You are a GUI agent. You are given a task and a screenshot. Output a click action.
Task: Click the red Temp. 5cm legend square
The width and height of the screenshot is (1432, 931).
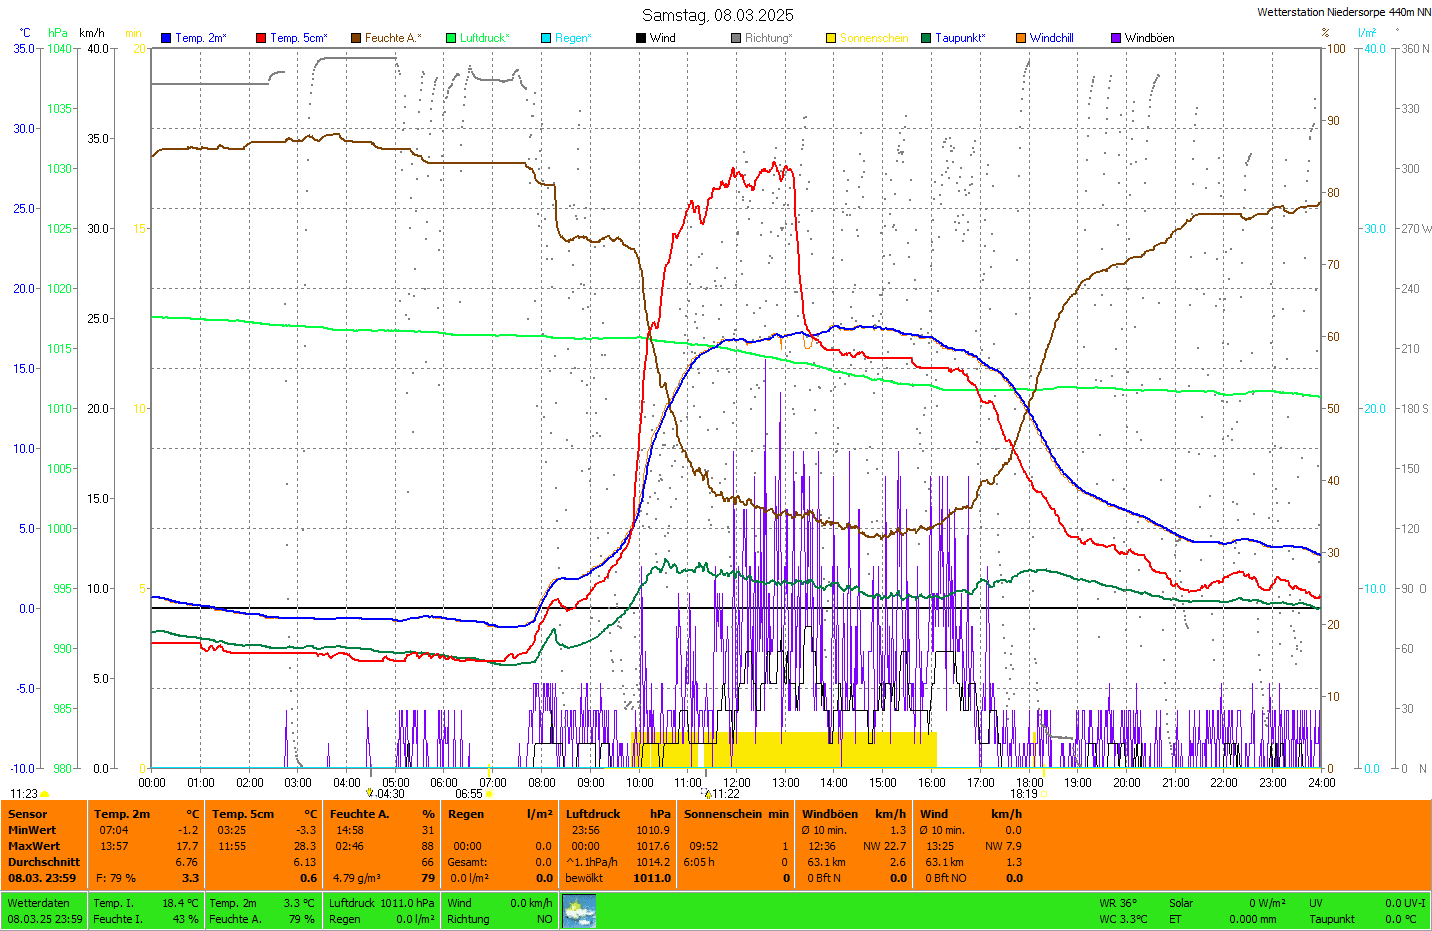point(261,38)
